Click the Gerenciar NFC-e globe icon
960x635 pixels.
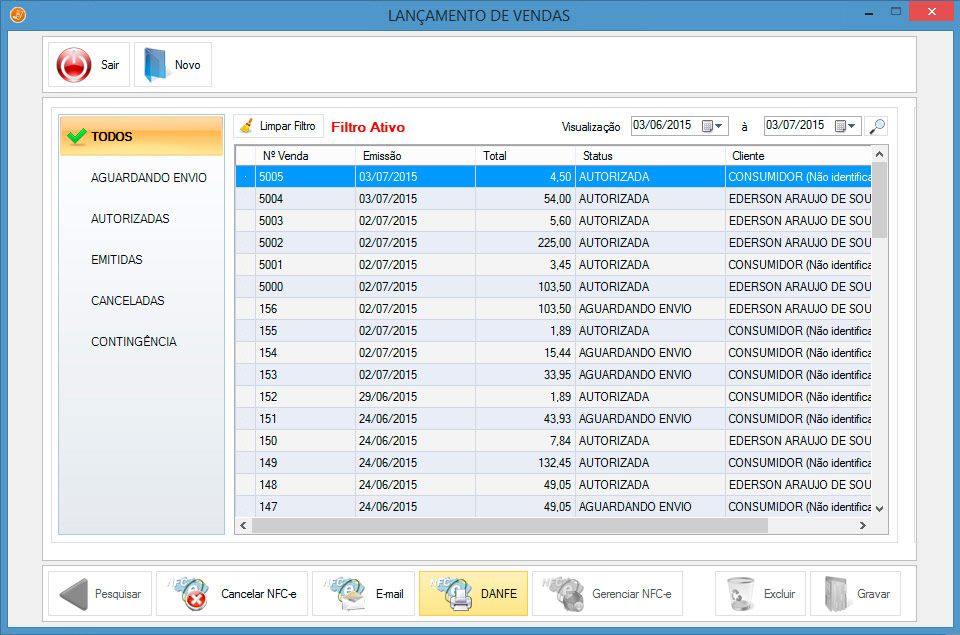(x=563, y=594)
